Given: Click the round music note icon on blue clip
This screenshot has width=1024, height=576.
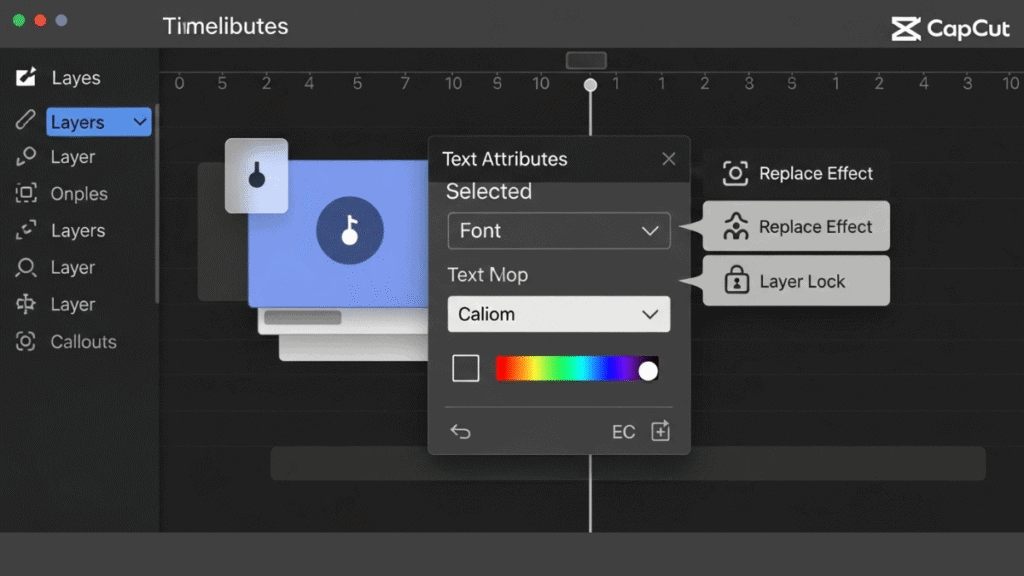Looking at the screenshot, I should [350, 230].
